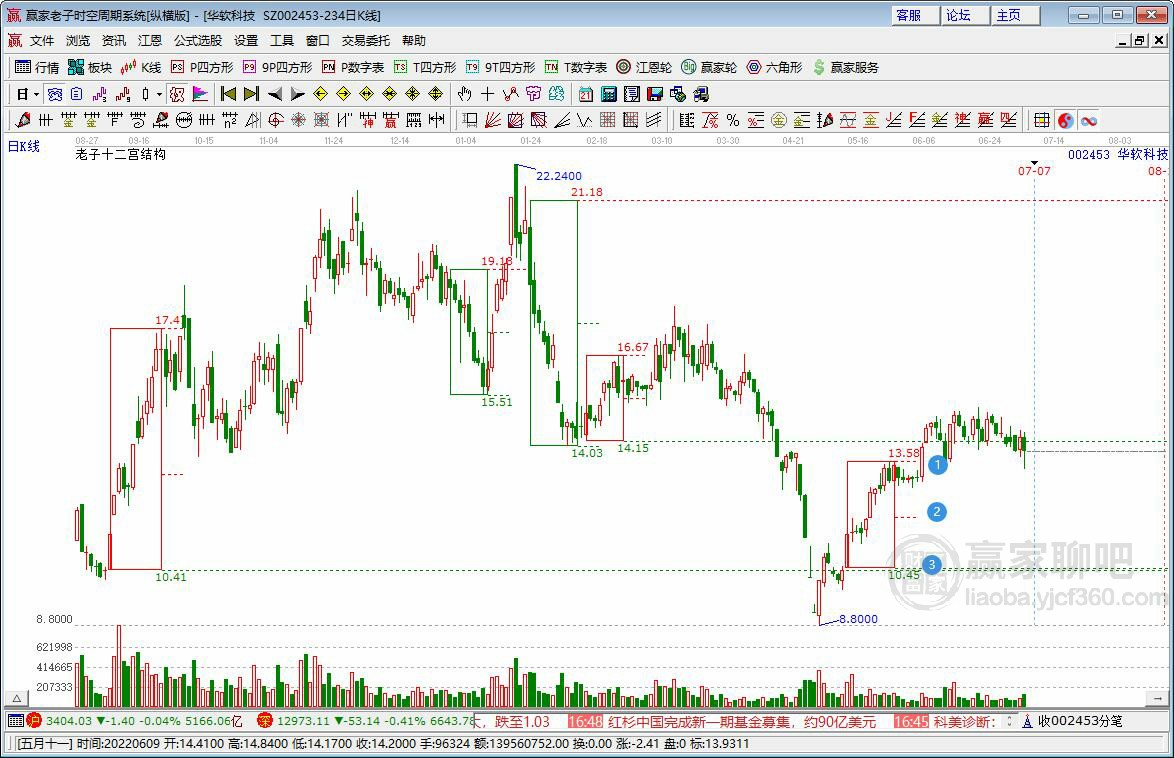This screenshot has height=758, width=1174.
Task: Click the red floppy save icon
Action: pyautogui.click(x=655, y=94)
